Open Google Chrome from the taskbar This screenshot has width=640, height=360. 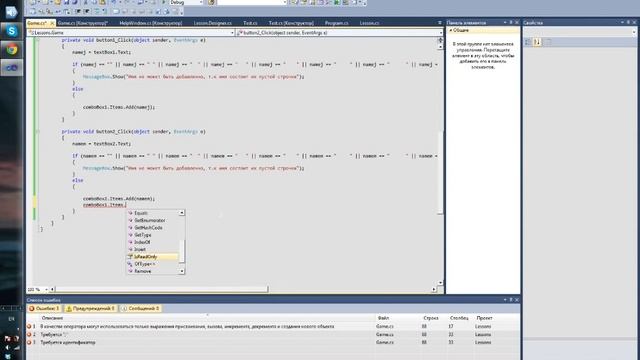11,50
